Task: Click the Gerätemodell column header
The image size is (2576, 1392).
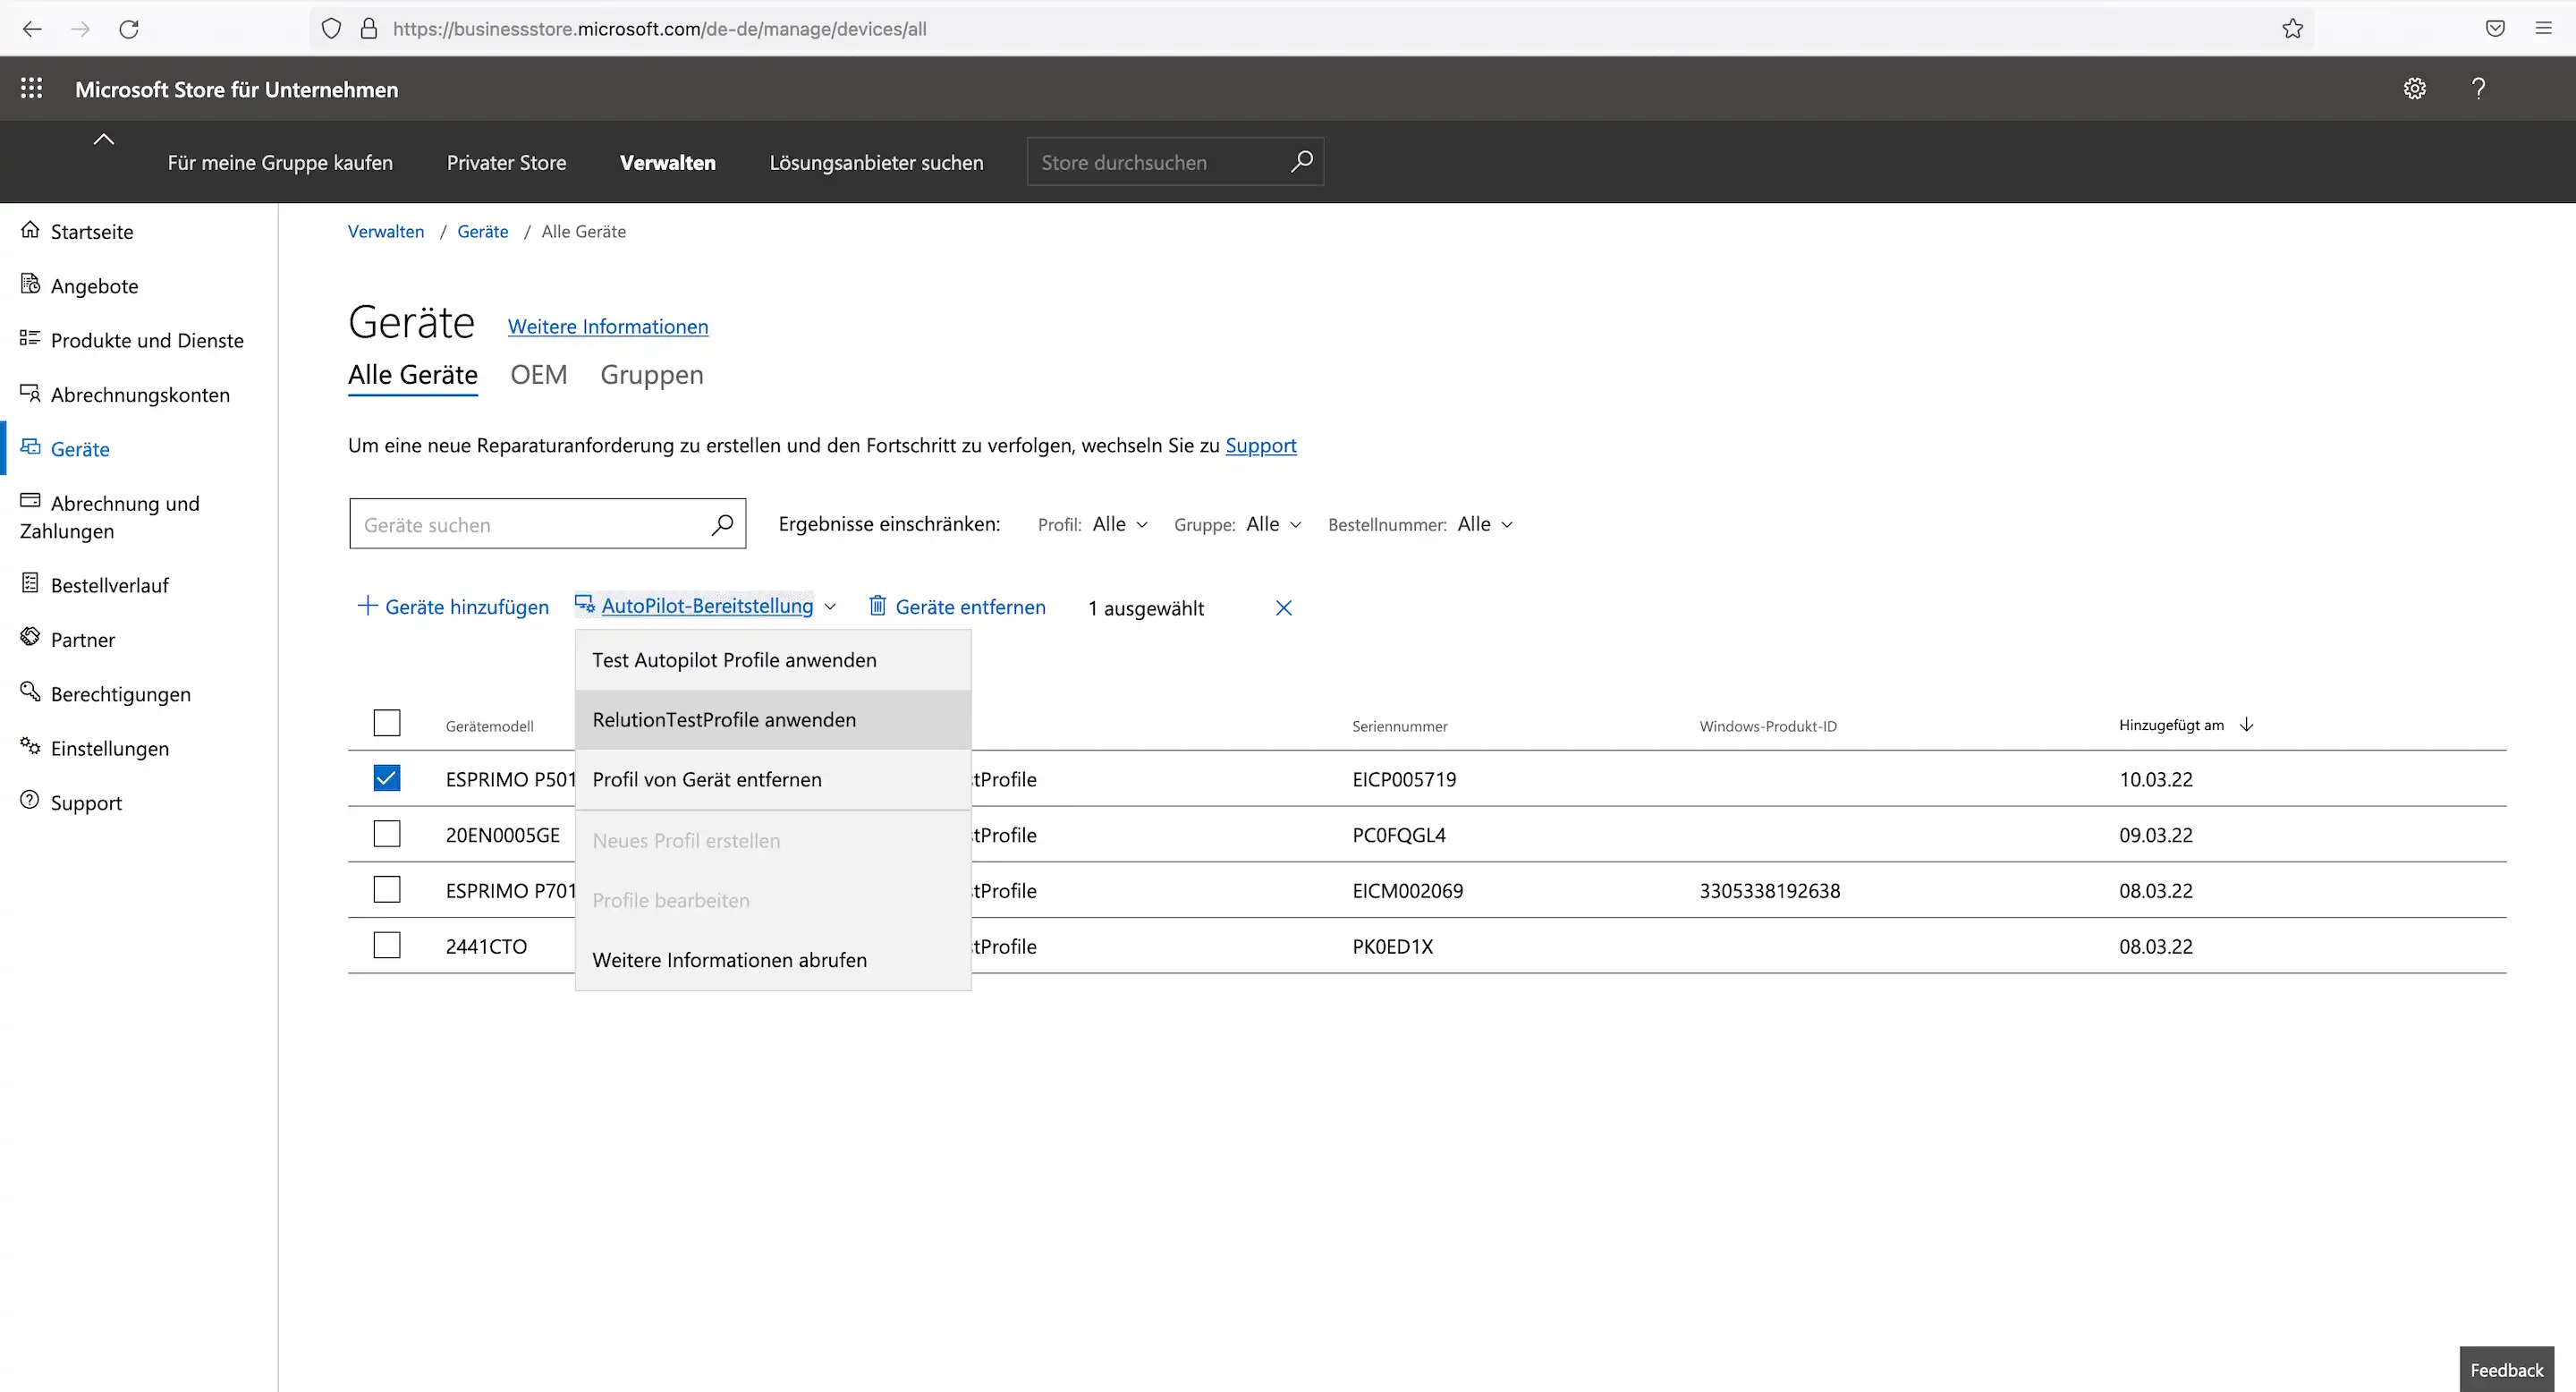Action: click(x=489, y=726)
